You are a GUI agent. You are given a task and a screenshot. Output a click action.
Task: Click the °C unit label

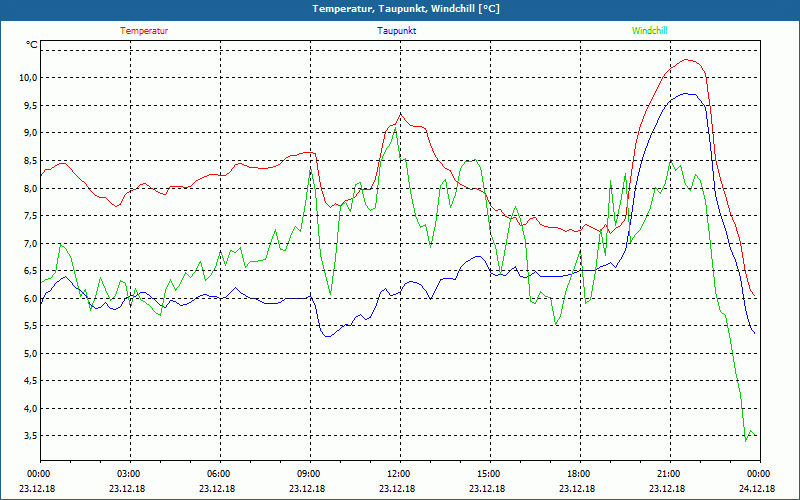coord(32,45)
